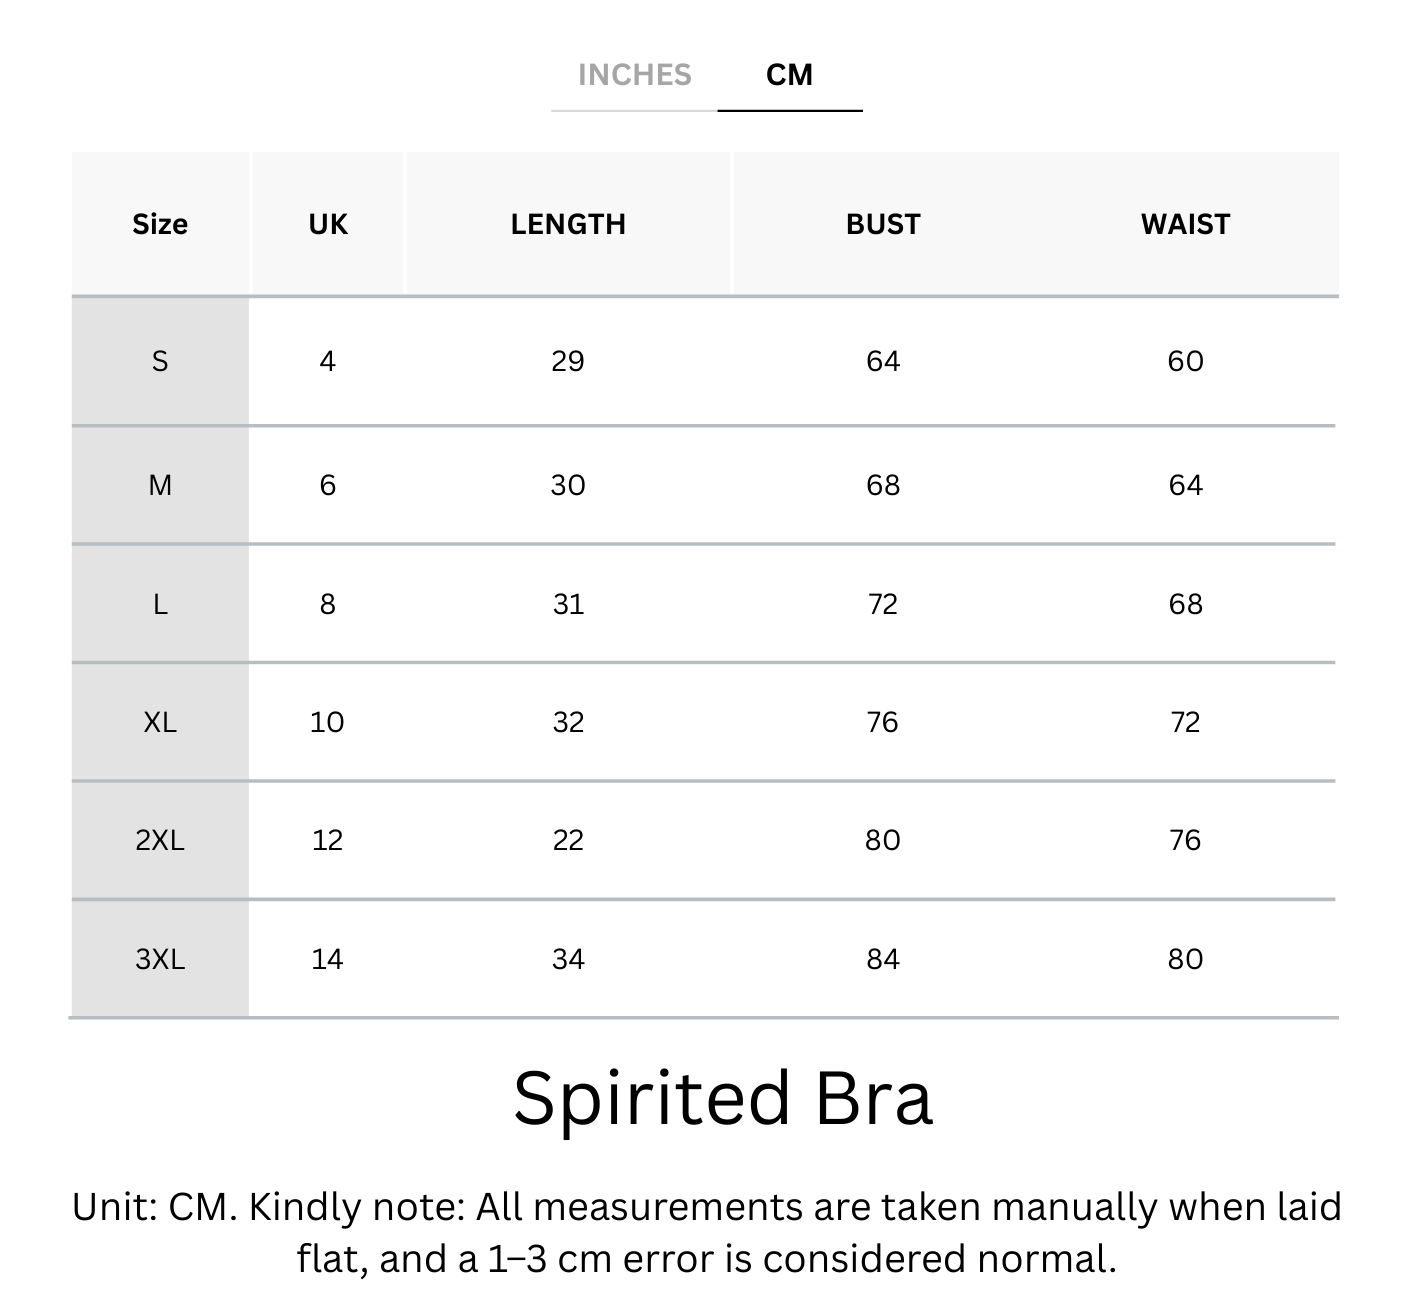
Task: Click the LENGTH column header
Action: (568, 224)
